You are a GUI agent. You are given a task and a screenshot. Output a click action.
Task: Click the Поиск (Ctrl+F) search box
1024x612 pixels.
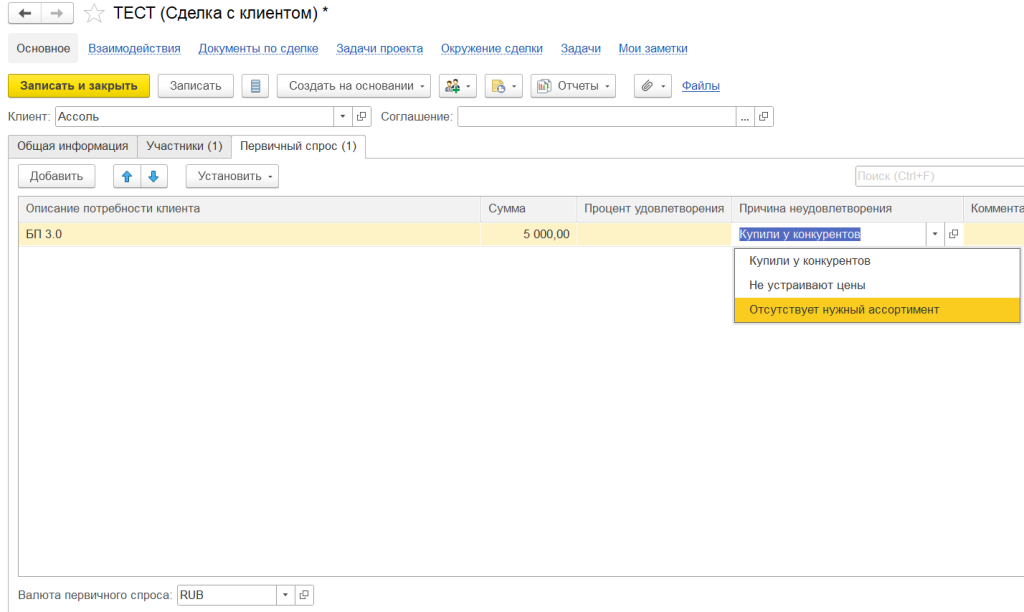[939, 176]
